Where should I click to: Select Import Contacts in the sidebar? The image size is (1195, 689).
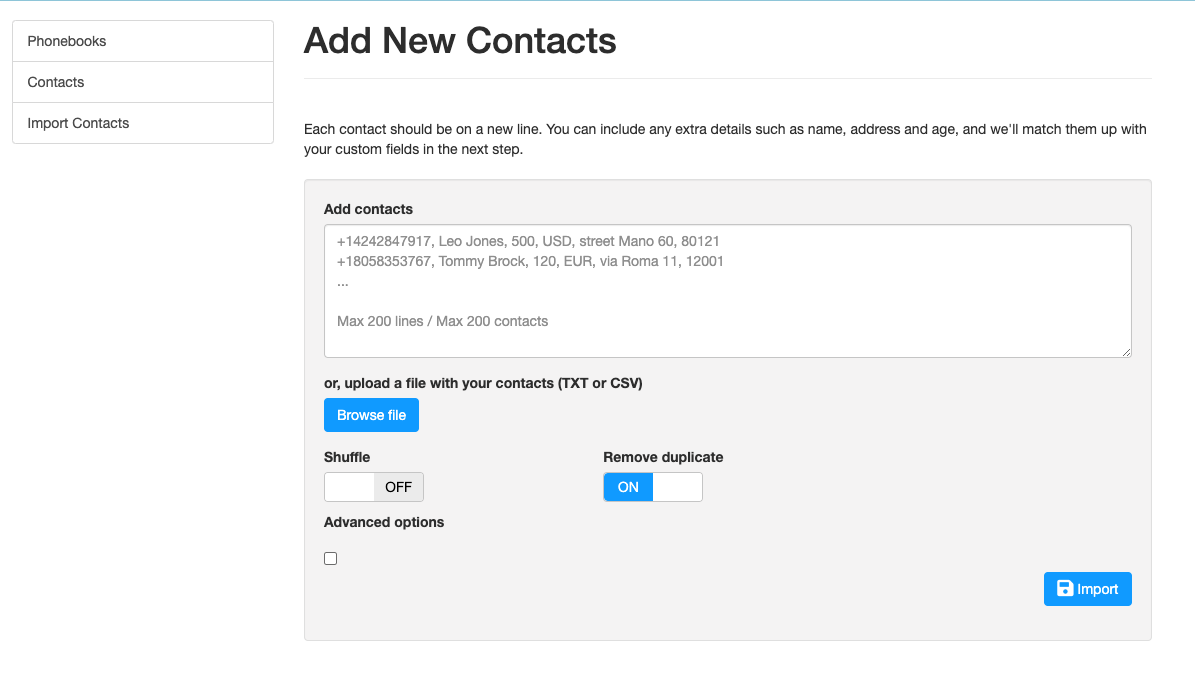pos(143,123)
